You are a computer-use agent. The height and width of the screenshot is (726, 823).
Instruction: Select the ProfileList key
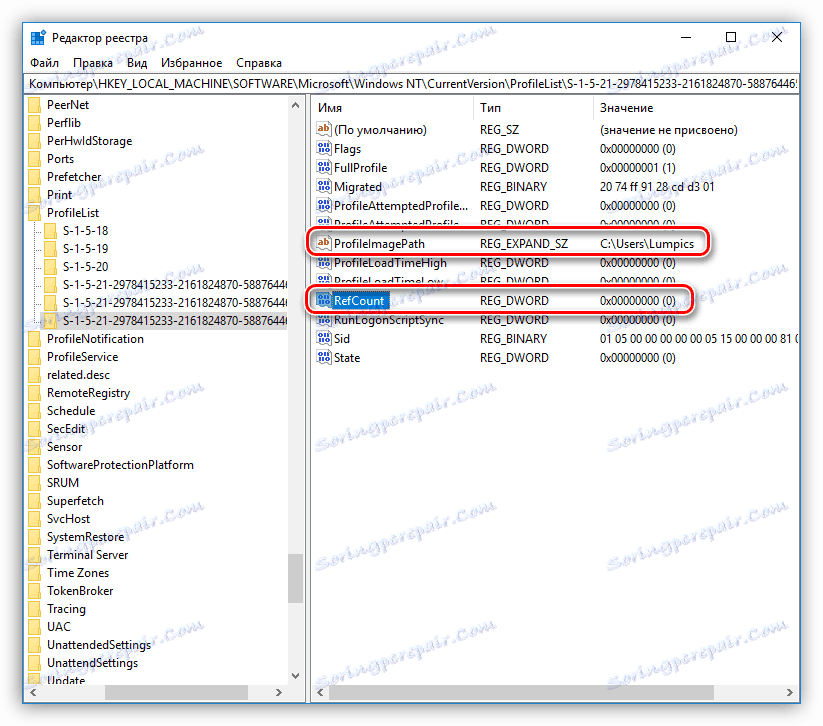73,213
